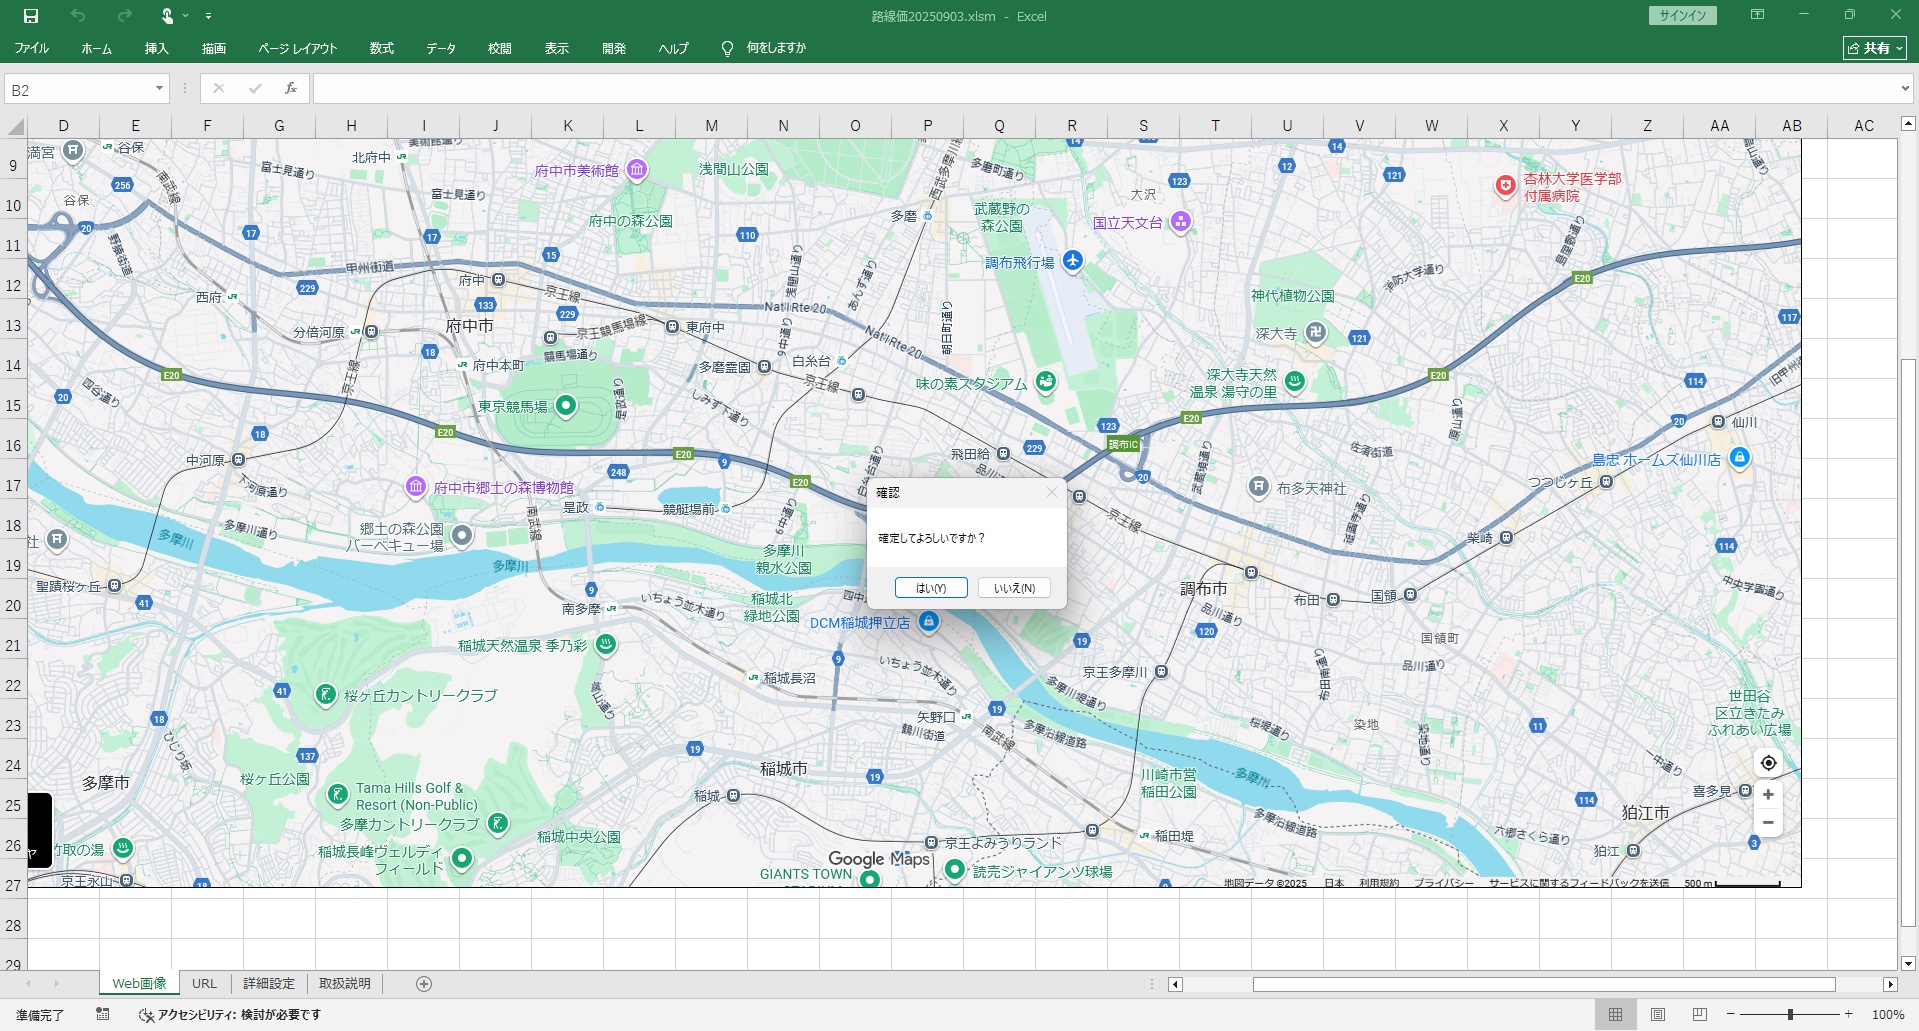Open Customize Quick Access Toolbar dropdown

coord(208,16)
